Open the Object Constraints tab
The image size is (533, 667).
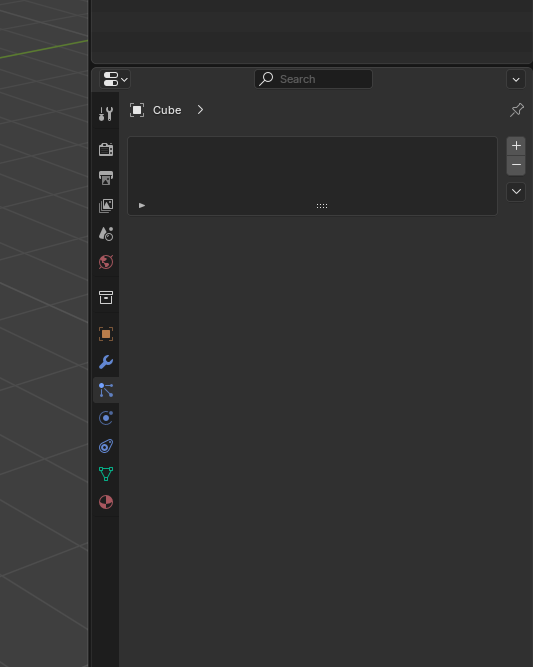click(x=106, y=446)
